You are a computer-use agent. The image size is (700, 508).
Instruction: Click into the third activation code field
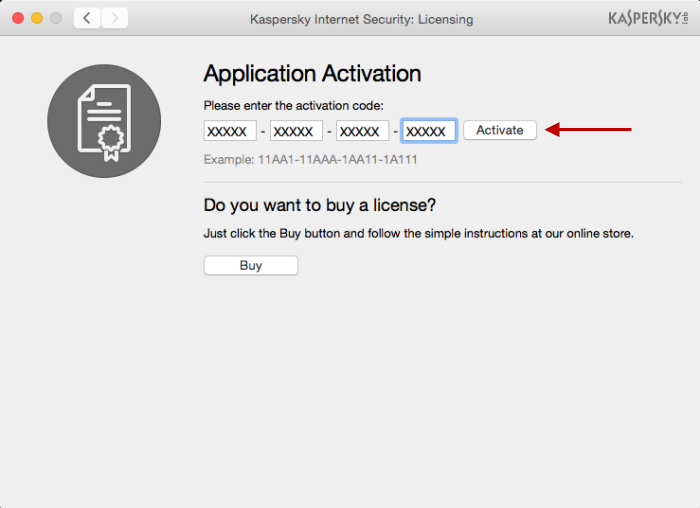point(362,131)
